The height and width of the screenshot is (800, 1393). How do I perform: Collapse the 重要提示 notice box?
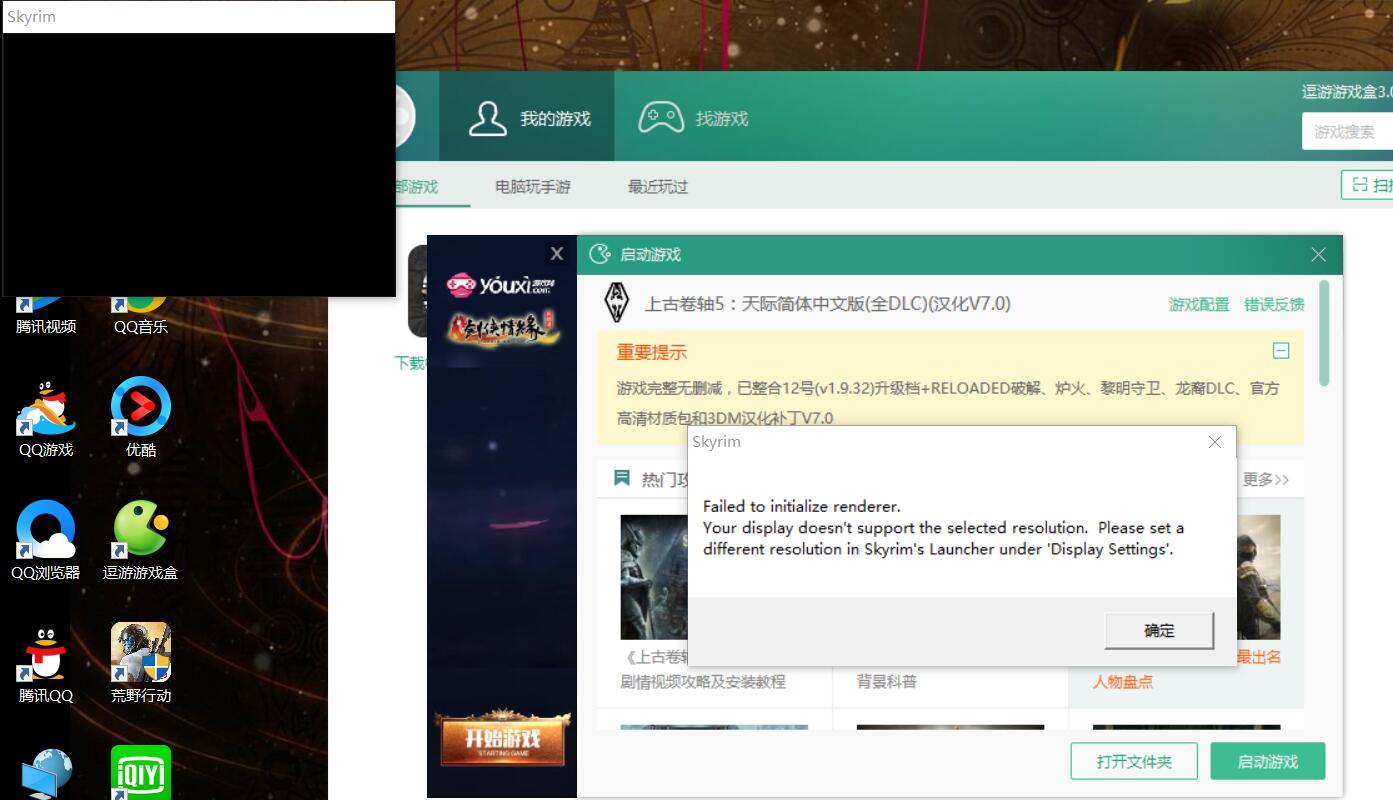click(x=1281, y=351)
